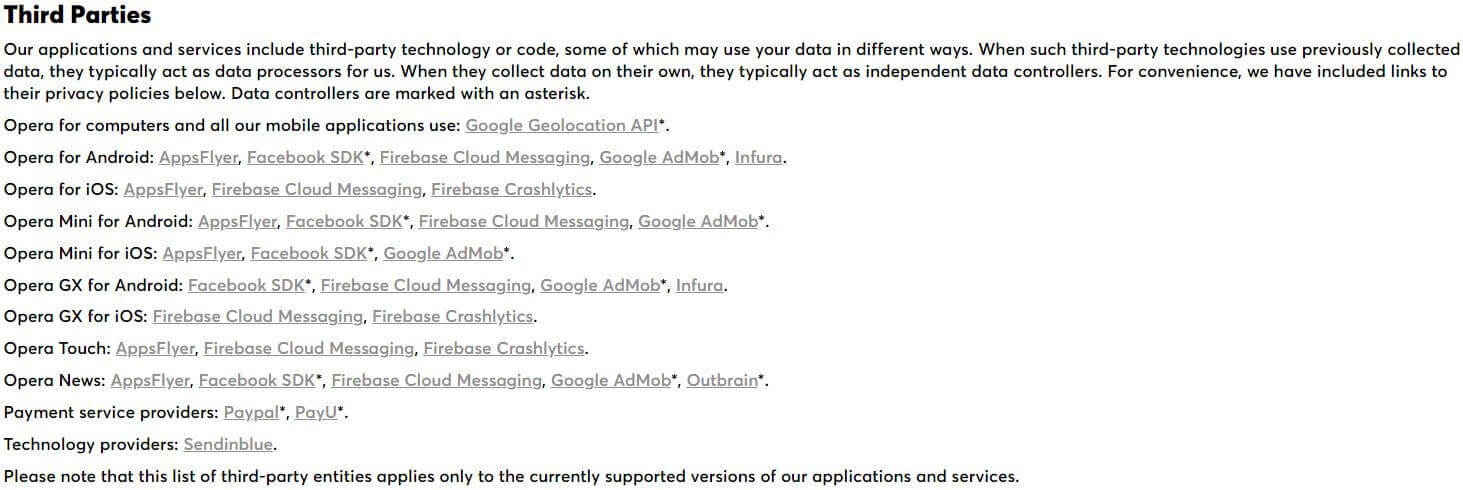Screen dimensions: 1463x490
Task: Open AppsFlyer link in Opera Mini for Android row
Action: pyautogui.click(x=237, y=221)
